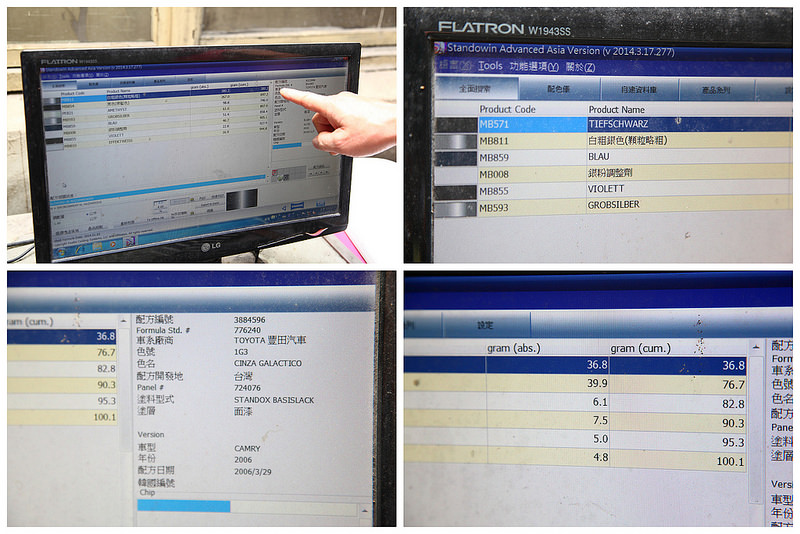
Task: Open the 設定 tab
Action: pos(485,325)
